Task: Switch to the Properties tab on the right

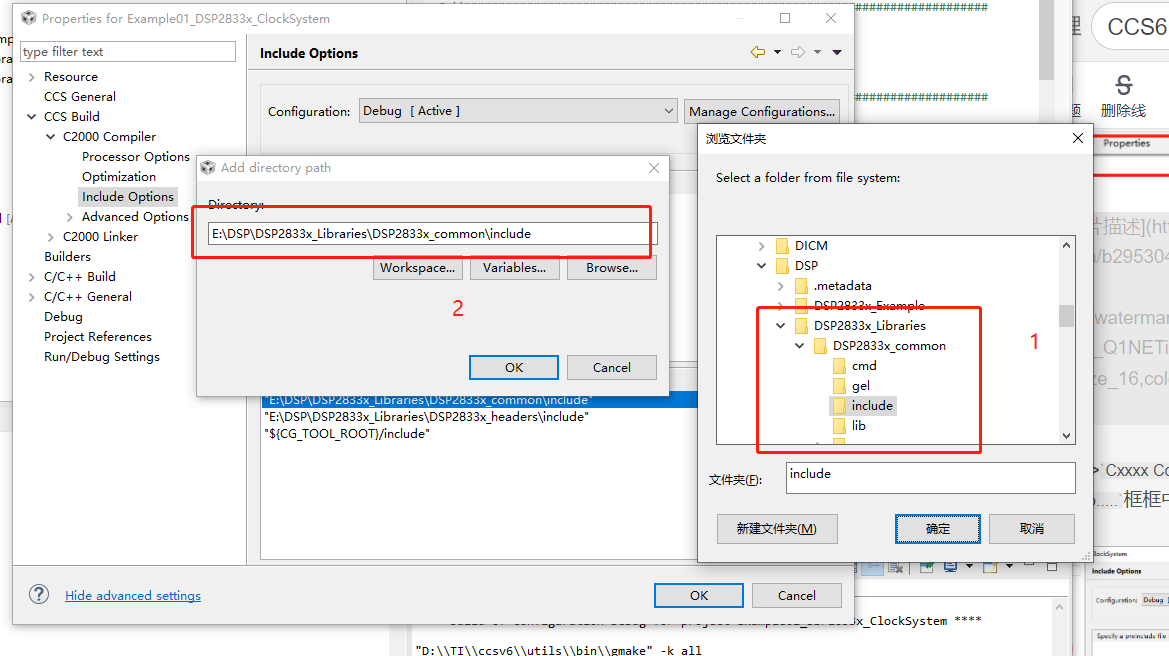Action: 1128,143
